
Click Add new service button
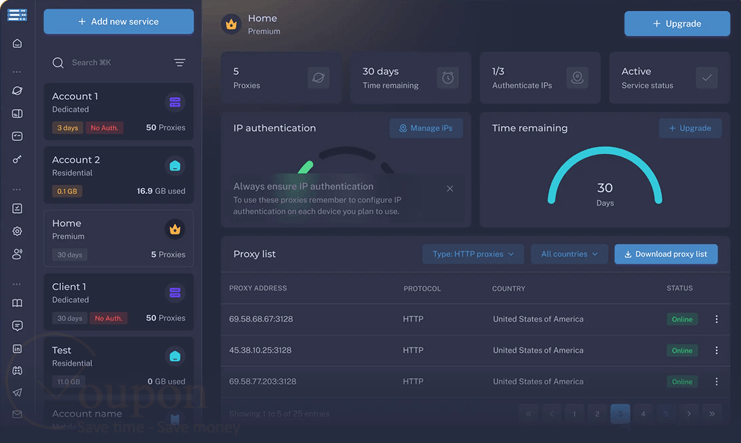coord(119,22)
